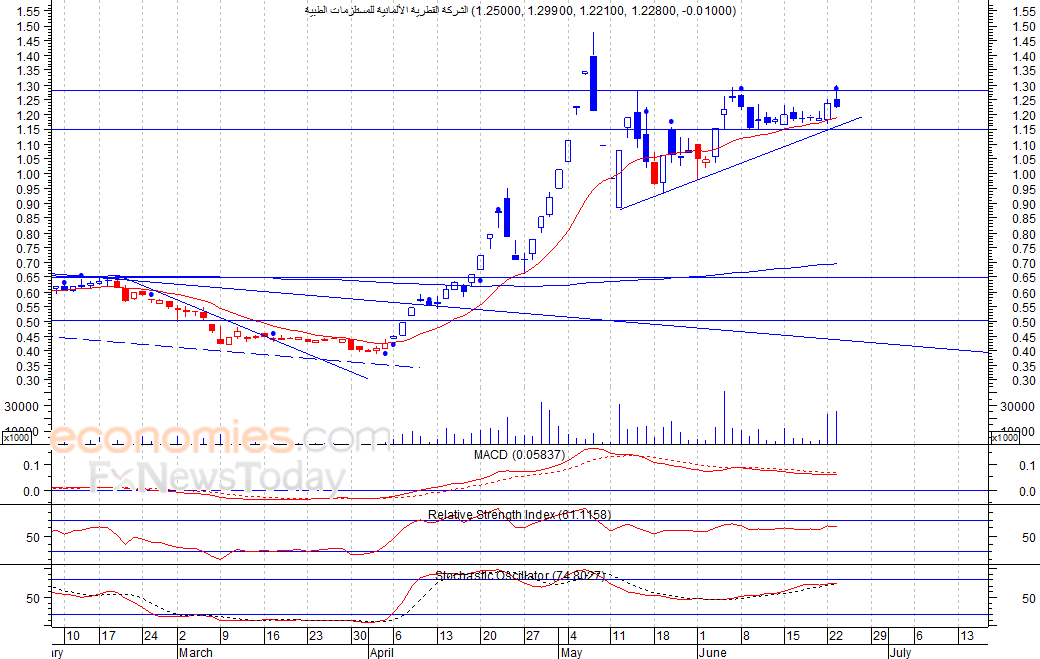Click the Relative Strength Index (61.1158) label

(x=519, y=514)
